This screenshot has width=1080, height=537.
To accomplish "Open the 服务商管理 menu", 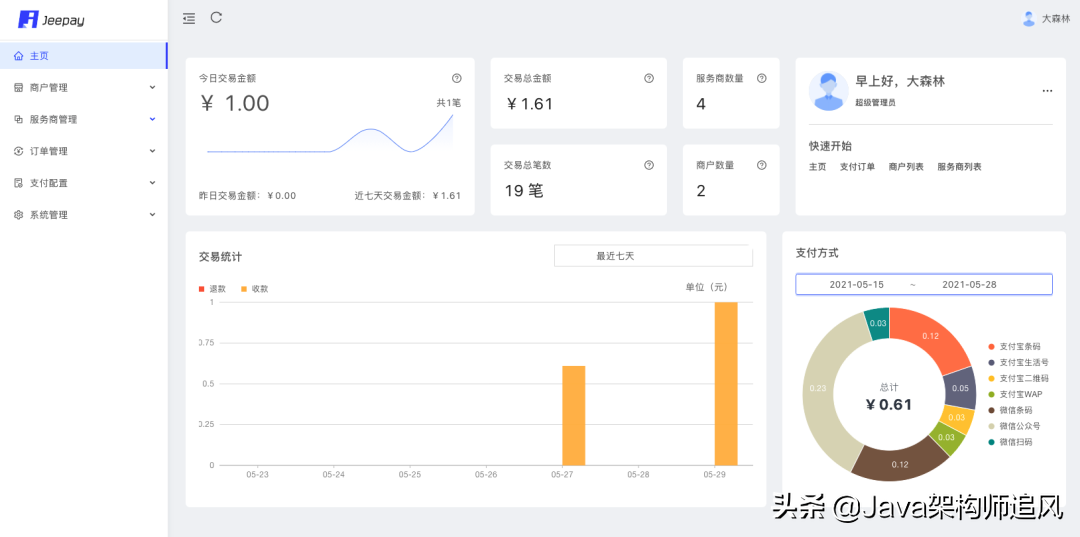I will point(83,119).
